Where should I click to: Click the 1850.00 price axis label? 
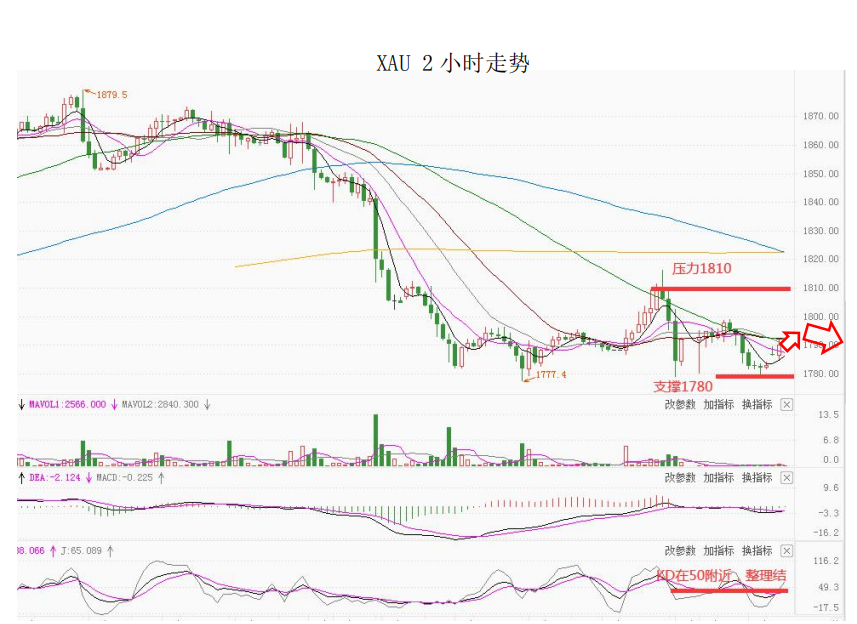820,174
